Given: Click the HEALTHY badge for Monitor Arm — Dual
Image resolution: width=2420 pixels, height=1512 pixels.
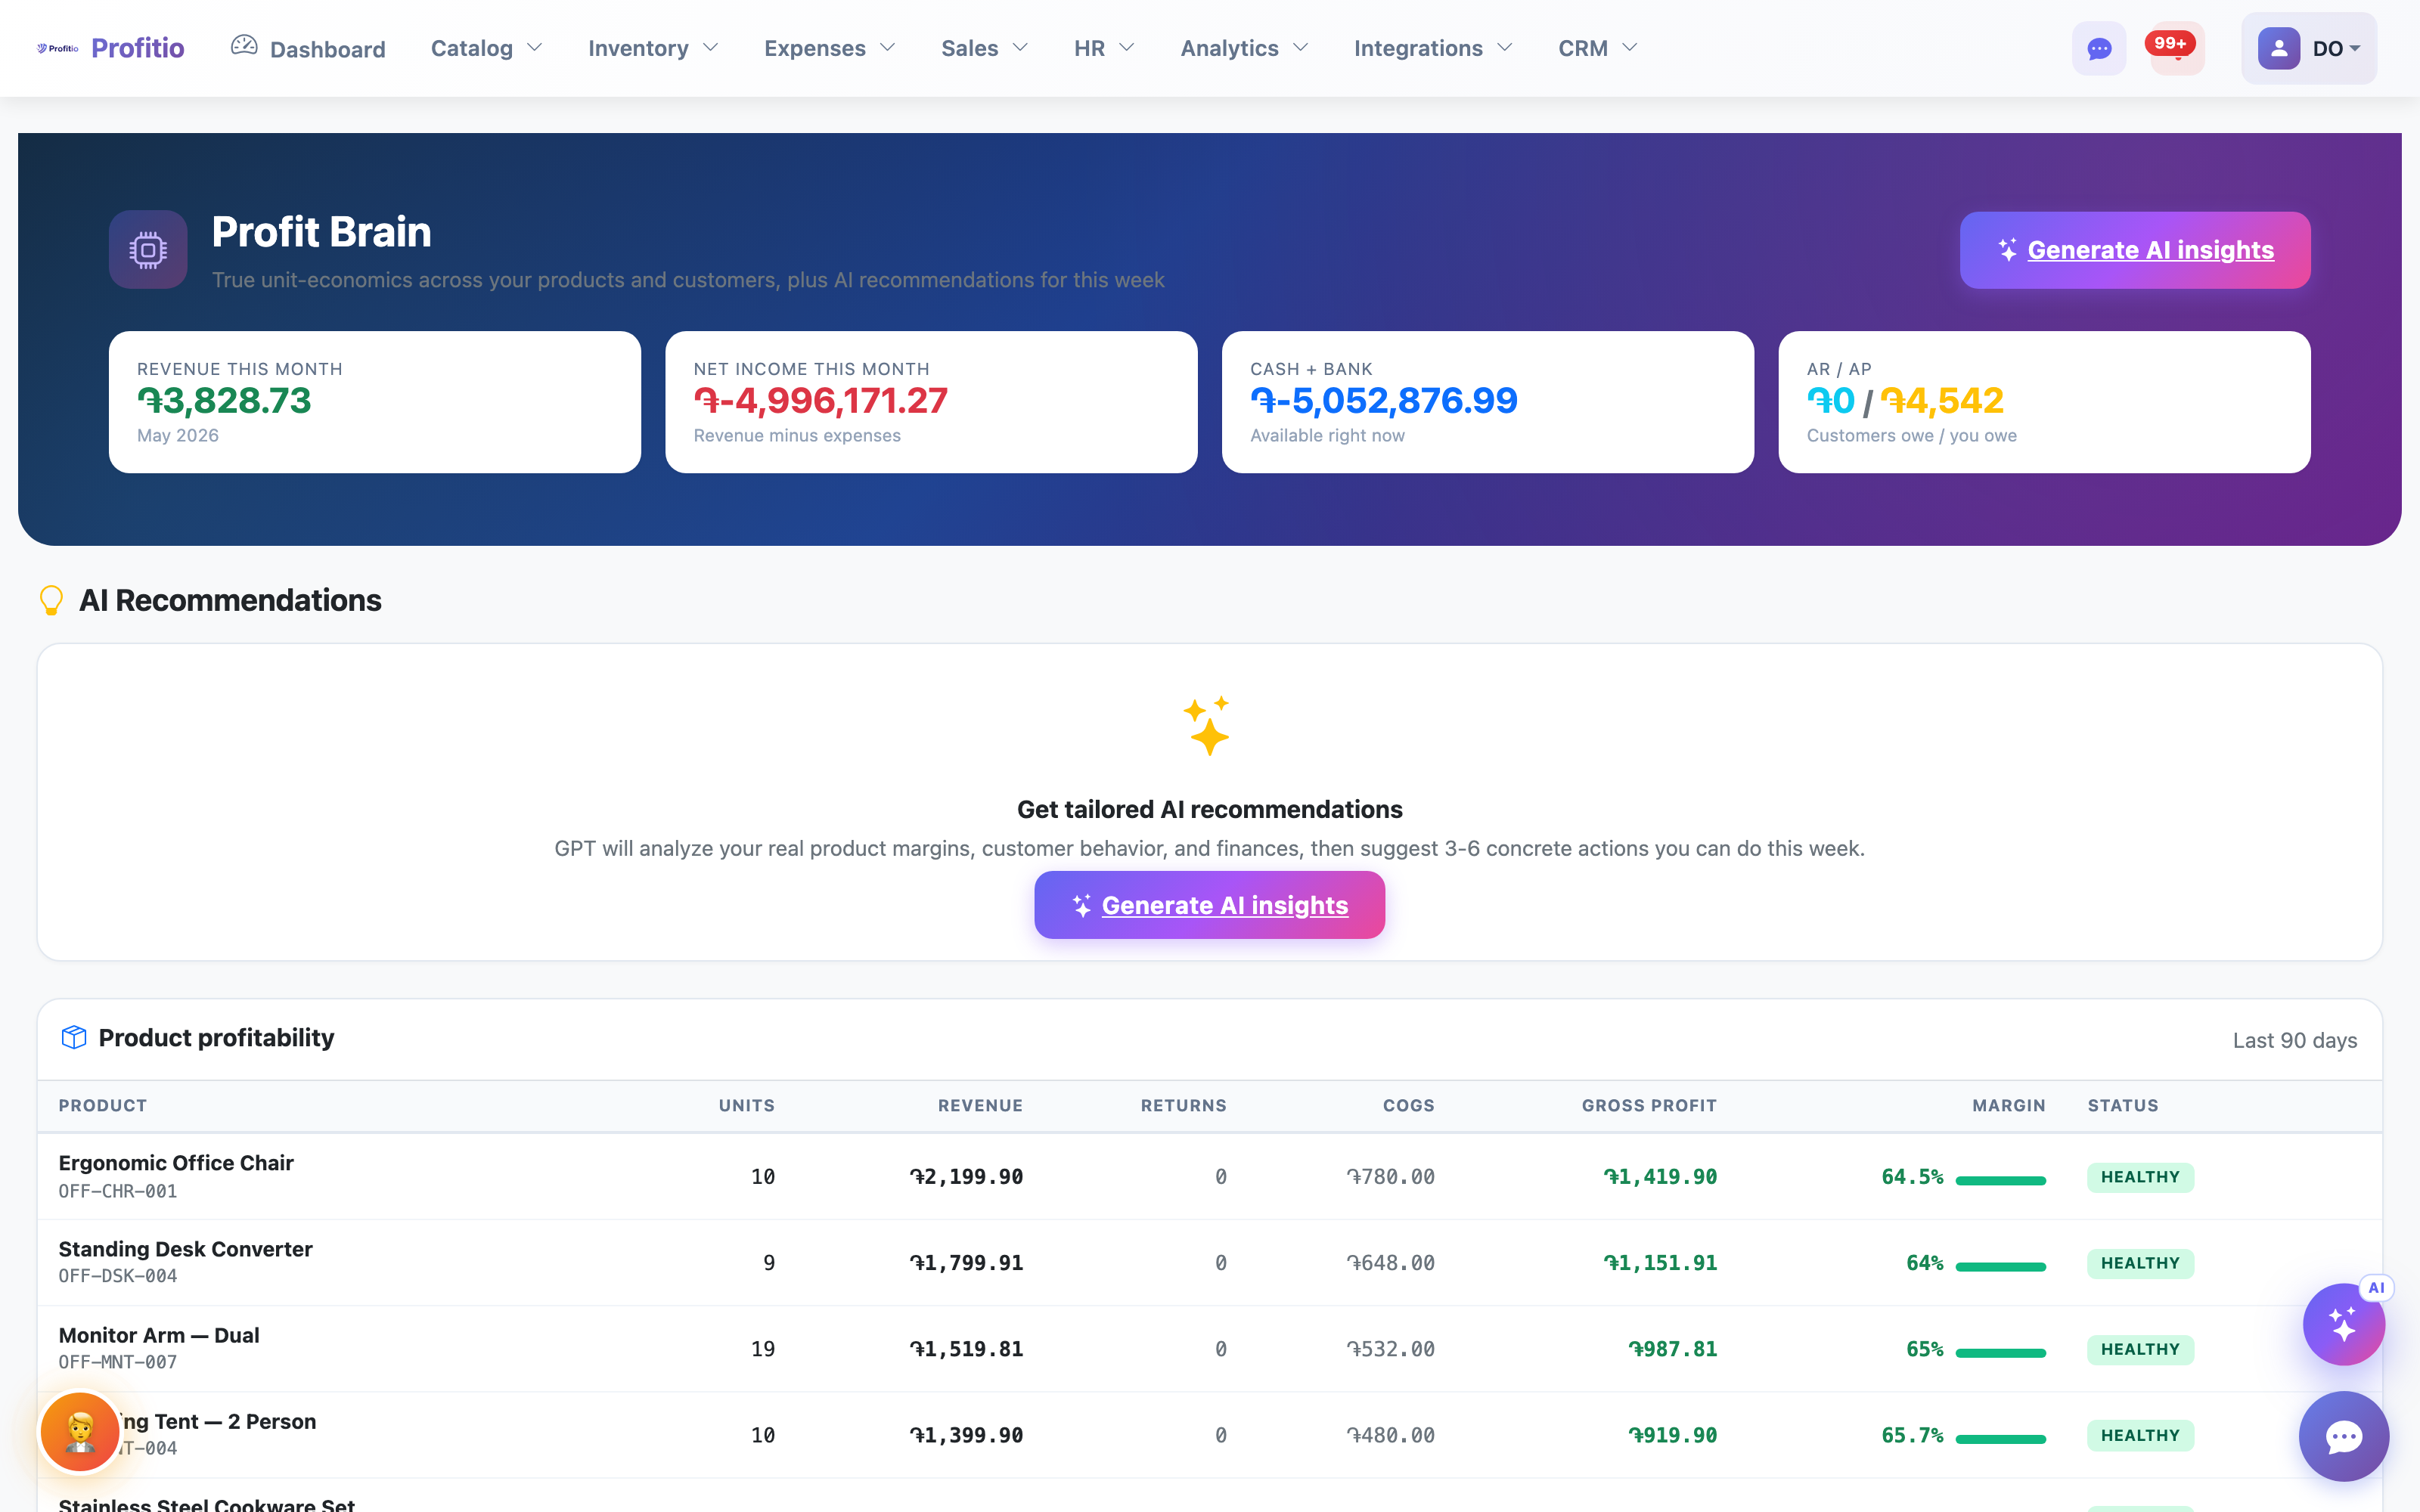Looking at the screenshot, I should click(x=2140, y=1349).
